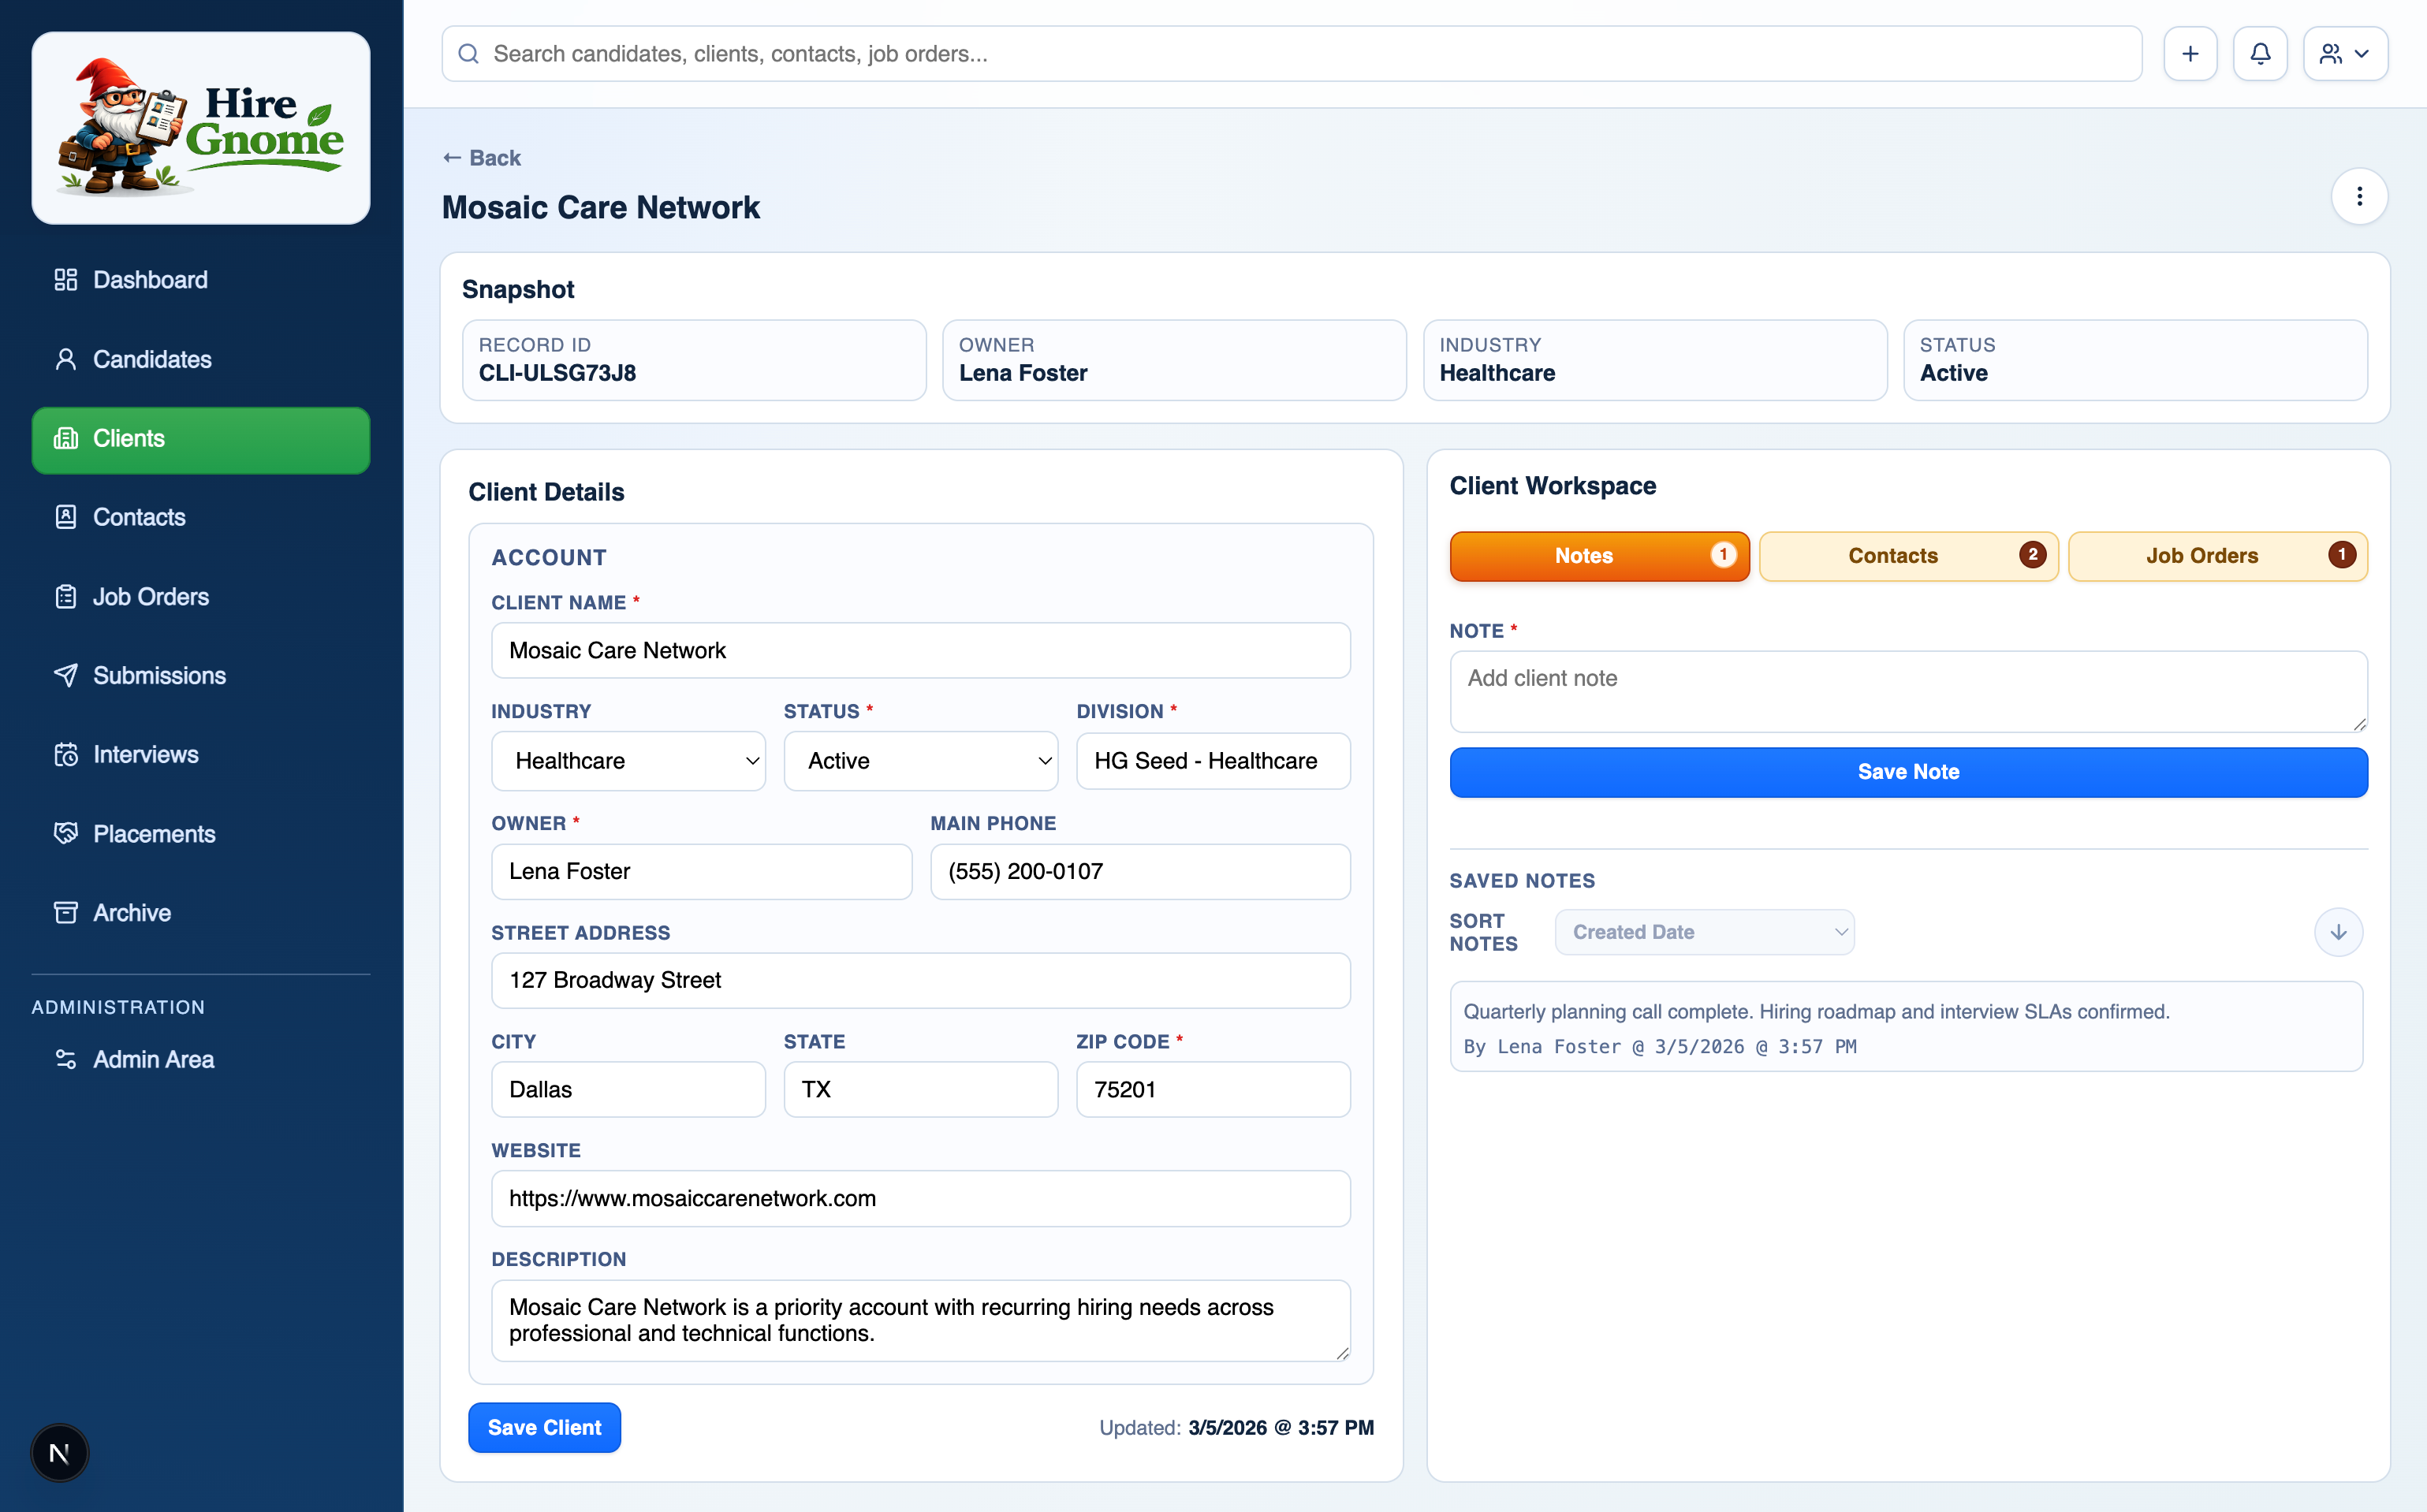Image resolution: width=2427 pixels, height=1512 pixels.
Task: Expand the Status dropdown showing Active
Action: (x=920, y=761)
